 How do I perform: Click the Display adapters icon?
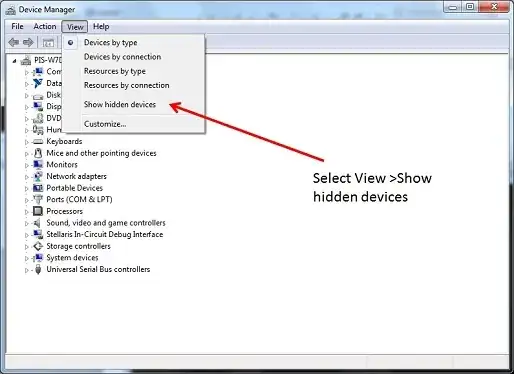38,106
